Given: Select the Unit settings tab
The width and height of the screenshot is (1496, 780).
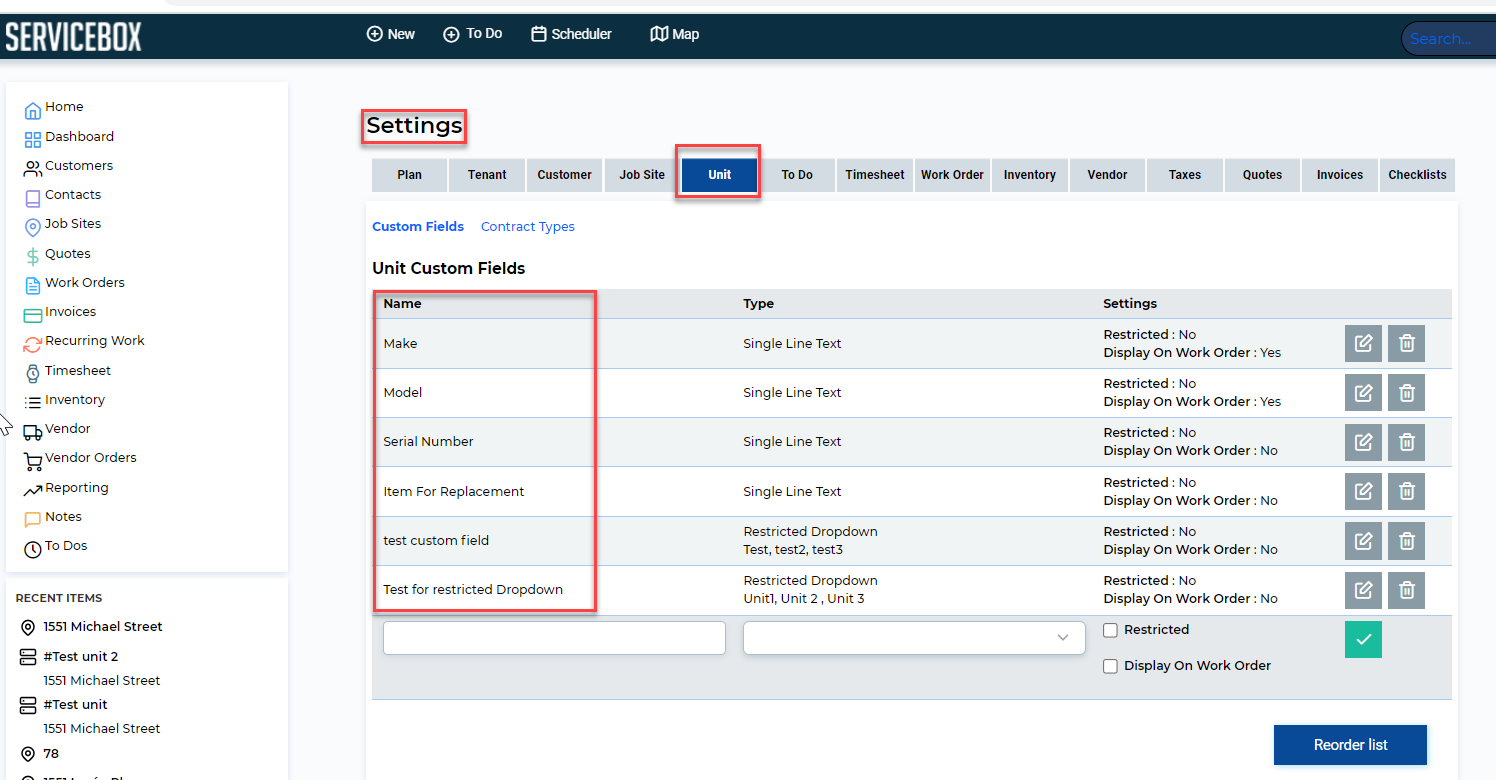Looking at the screenshot, I should 720,175.
